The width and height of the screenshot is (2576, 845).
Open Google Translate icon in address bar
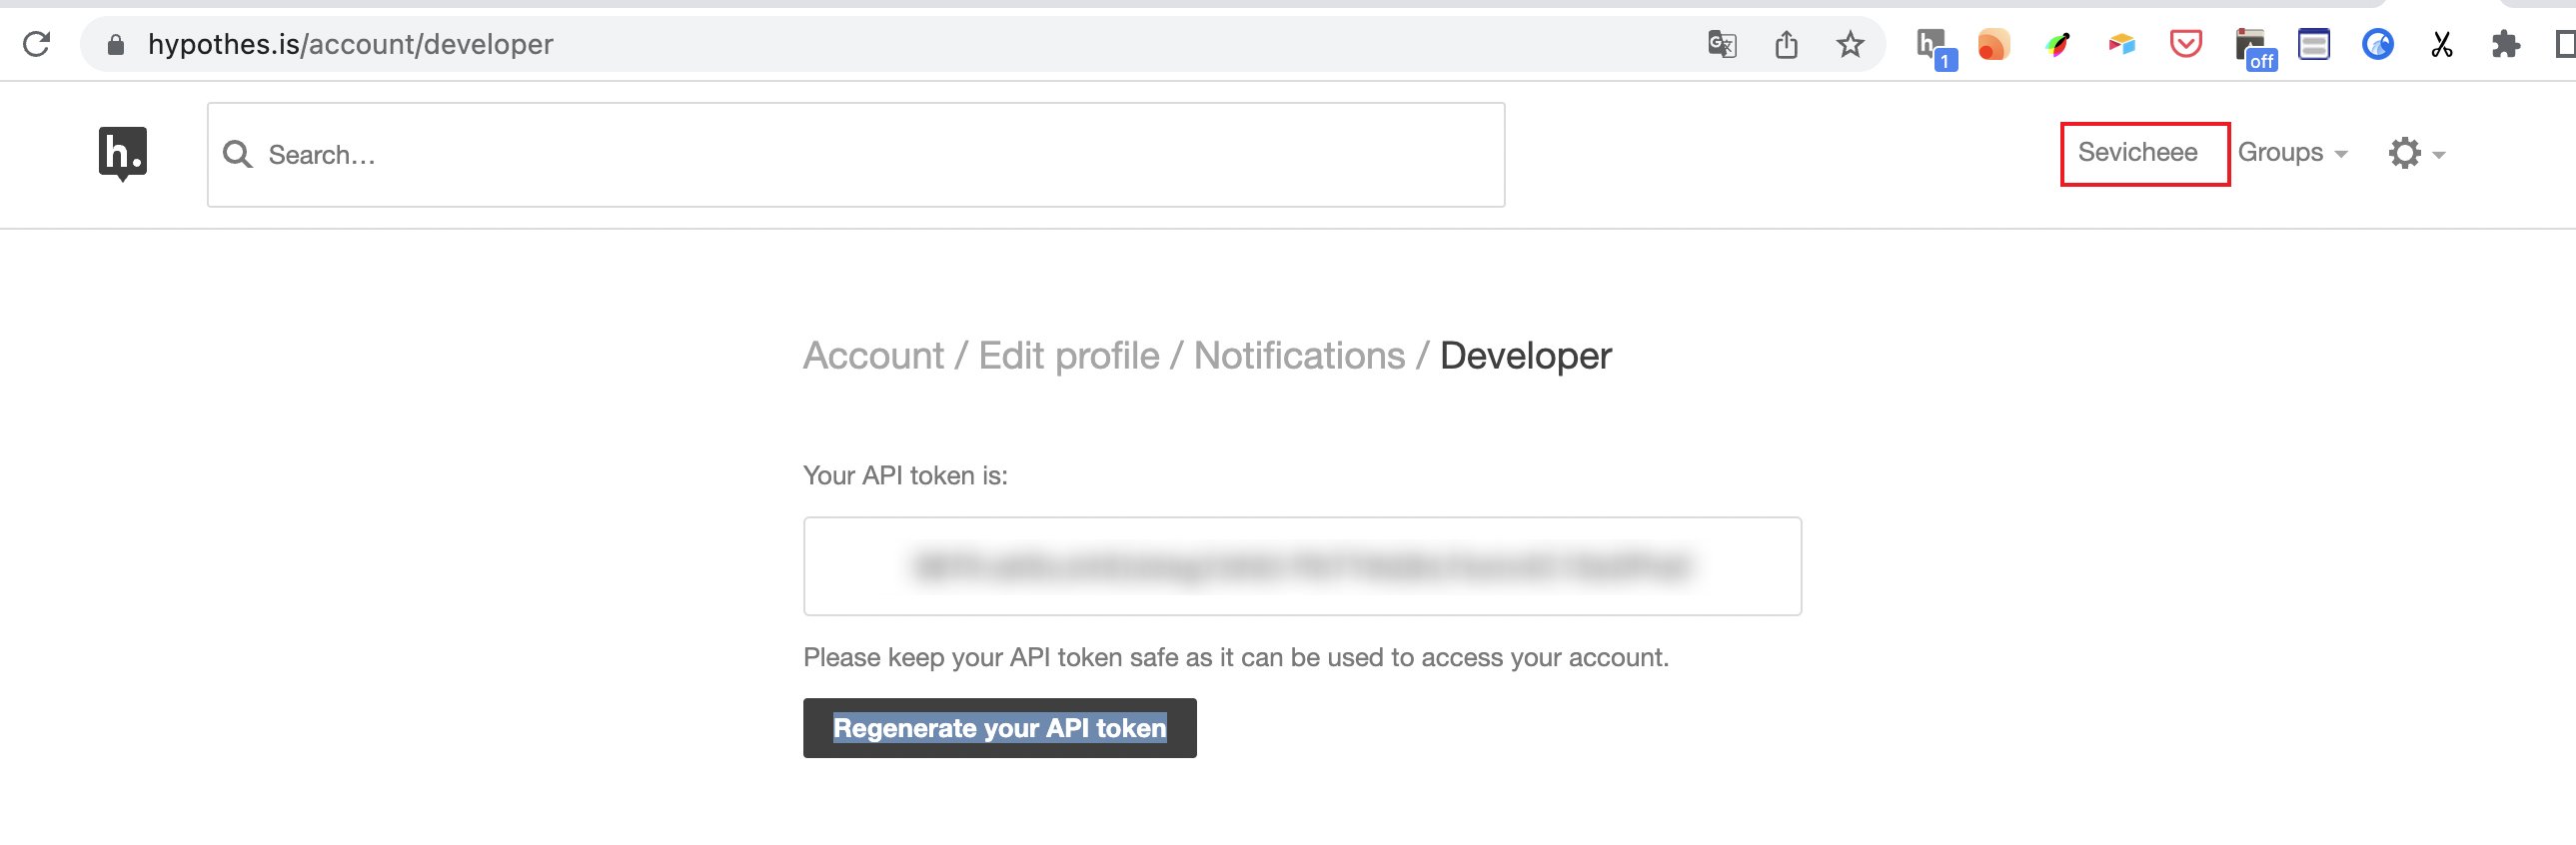point(1721,44)
